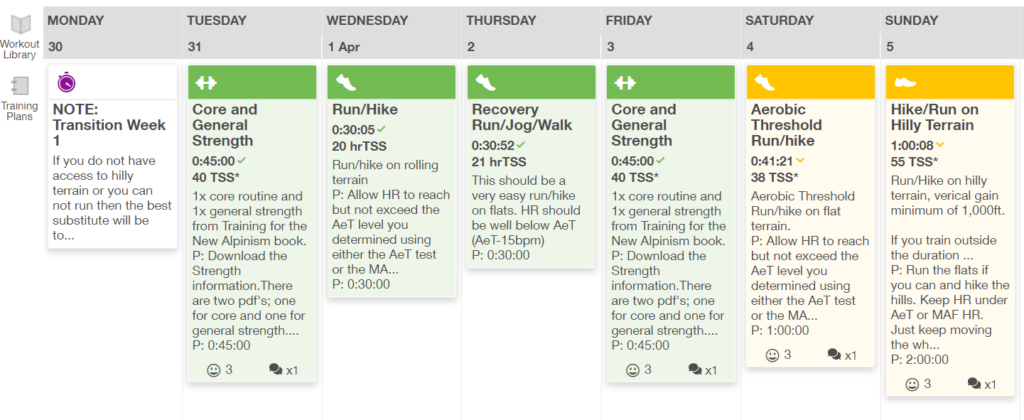1024x420 pixels.
Task: Click the purple stopwatch note icon on Monday
Action: (x=67, y=82)
